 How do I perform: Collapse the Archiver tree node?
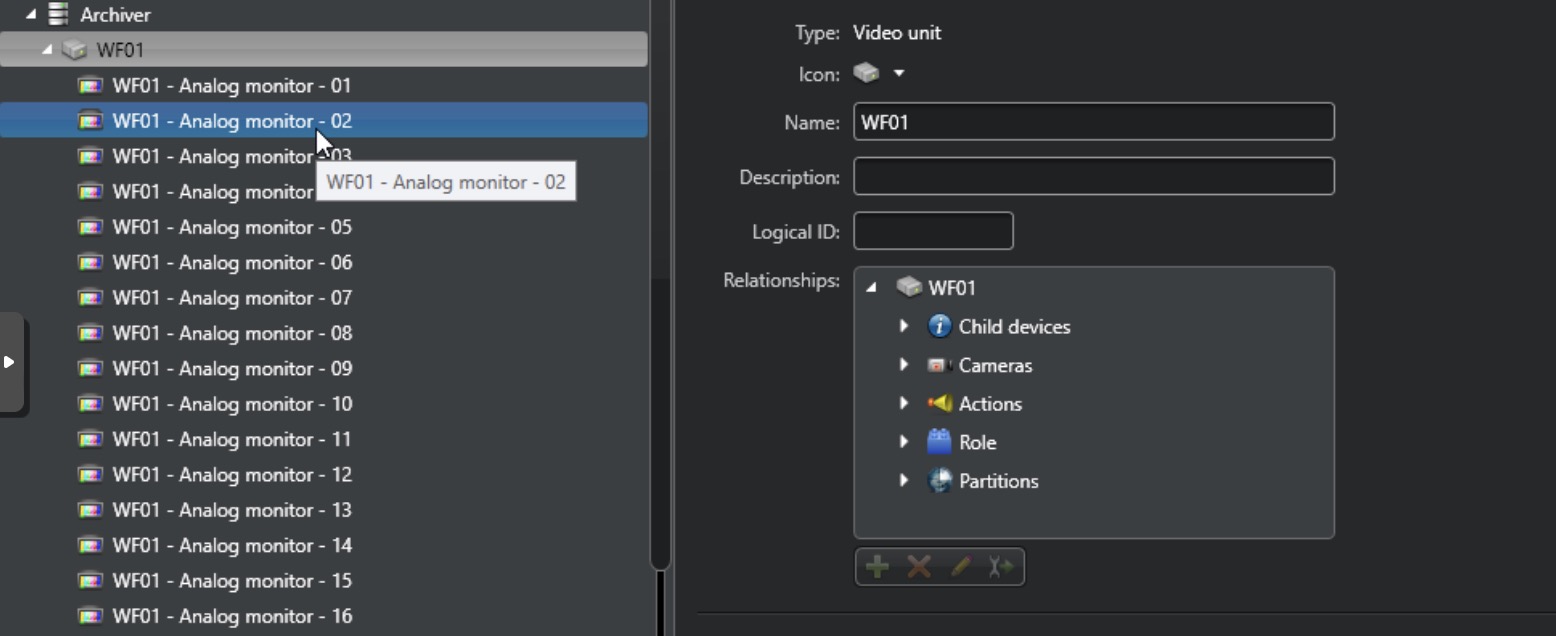pyautogui.click(x=31, y=15)
